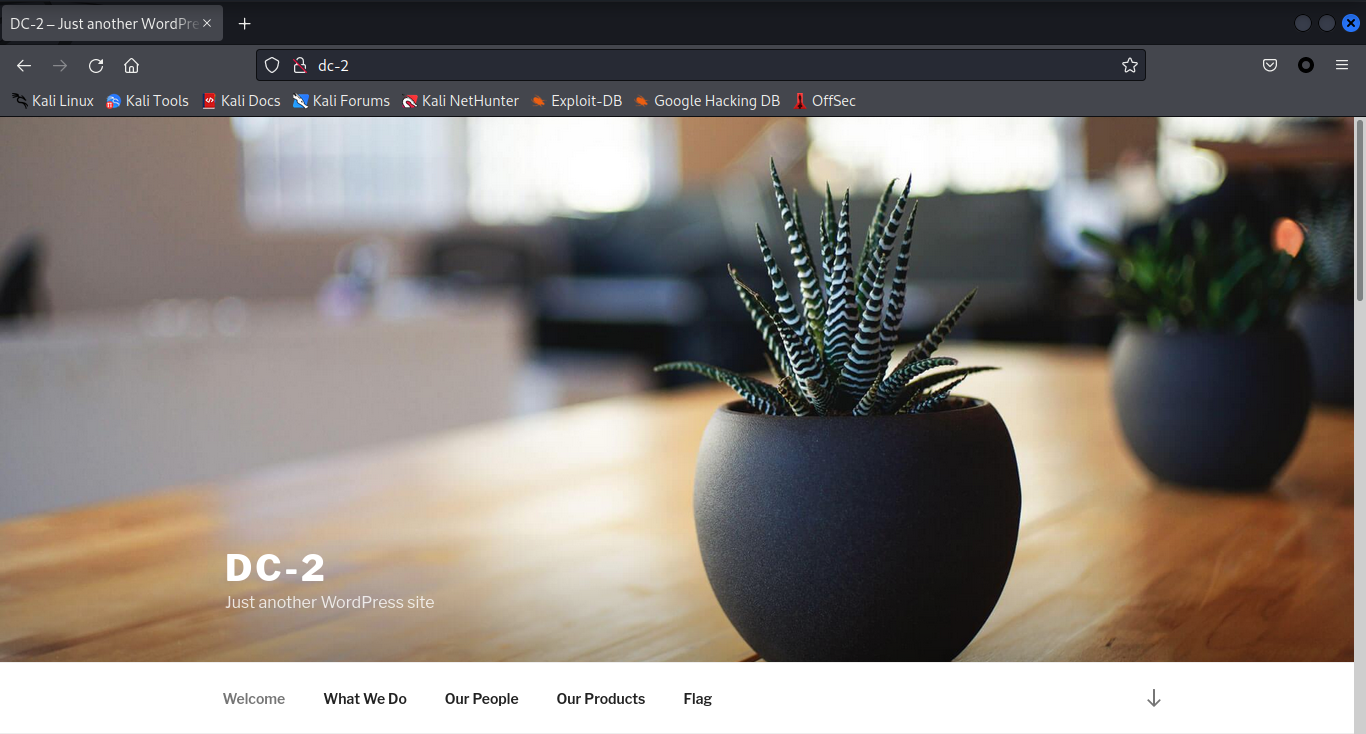Reload the current page
The width and height of the screenshot is (1366, 734).
click(96, 66)
